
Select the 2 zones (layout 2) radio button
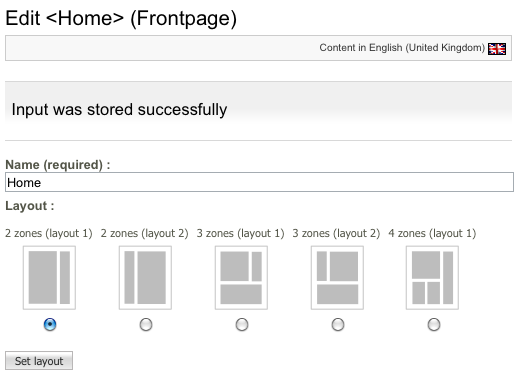(146, 324)
